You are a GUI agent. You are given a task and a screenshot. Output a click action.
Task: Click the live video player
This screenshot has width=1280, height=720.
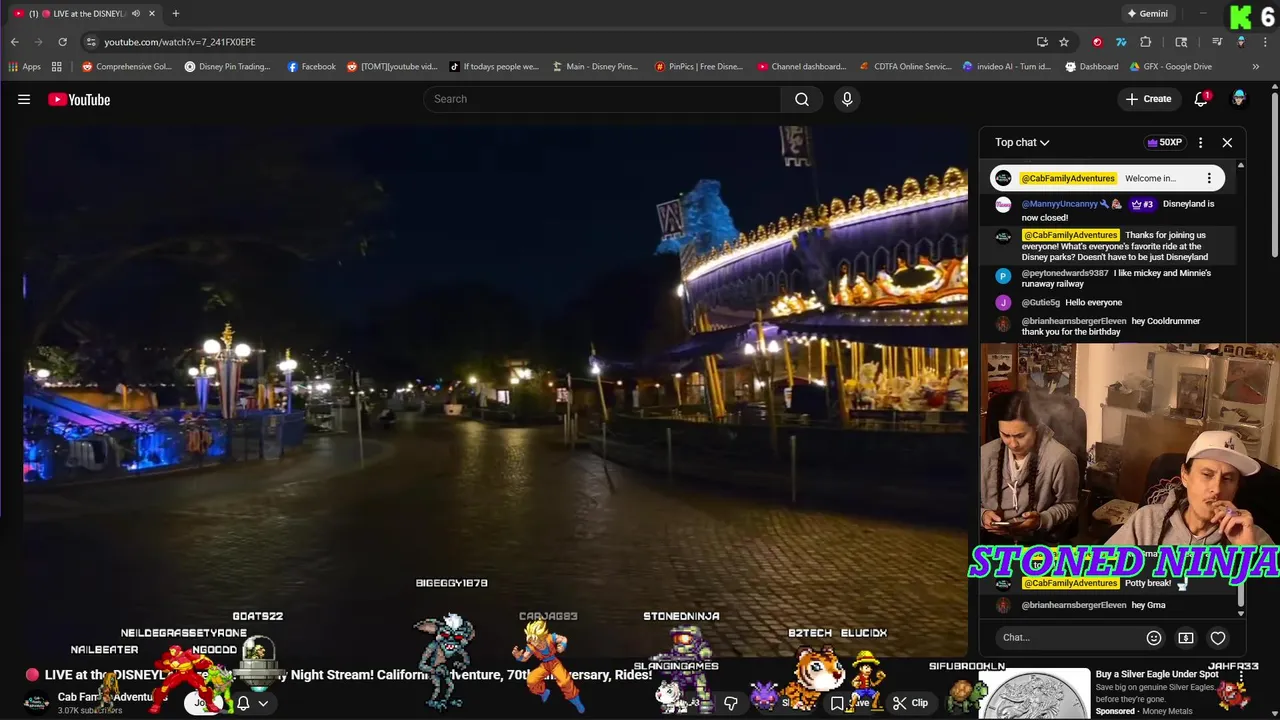tap(496, 390)
